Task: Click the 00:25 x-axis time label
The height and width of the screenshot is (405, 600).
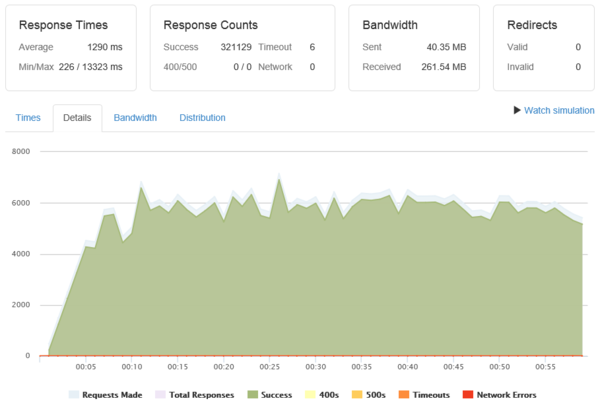Action: (270, 367)
